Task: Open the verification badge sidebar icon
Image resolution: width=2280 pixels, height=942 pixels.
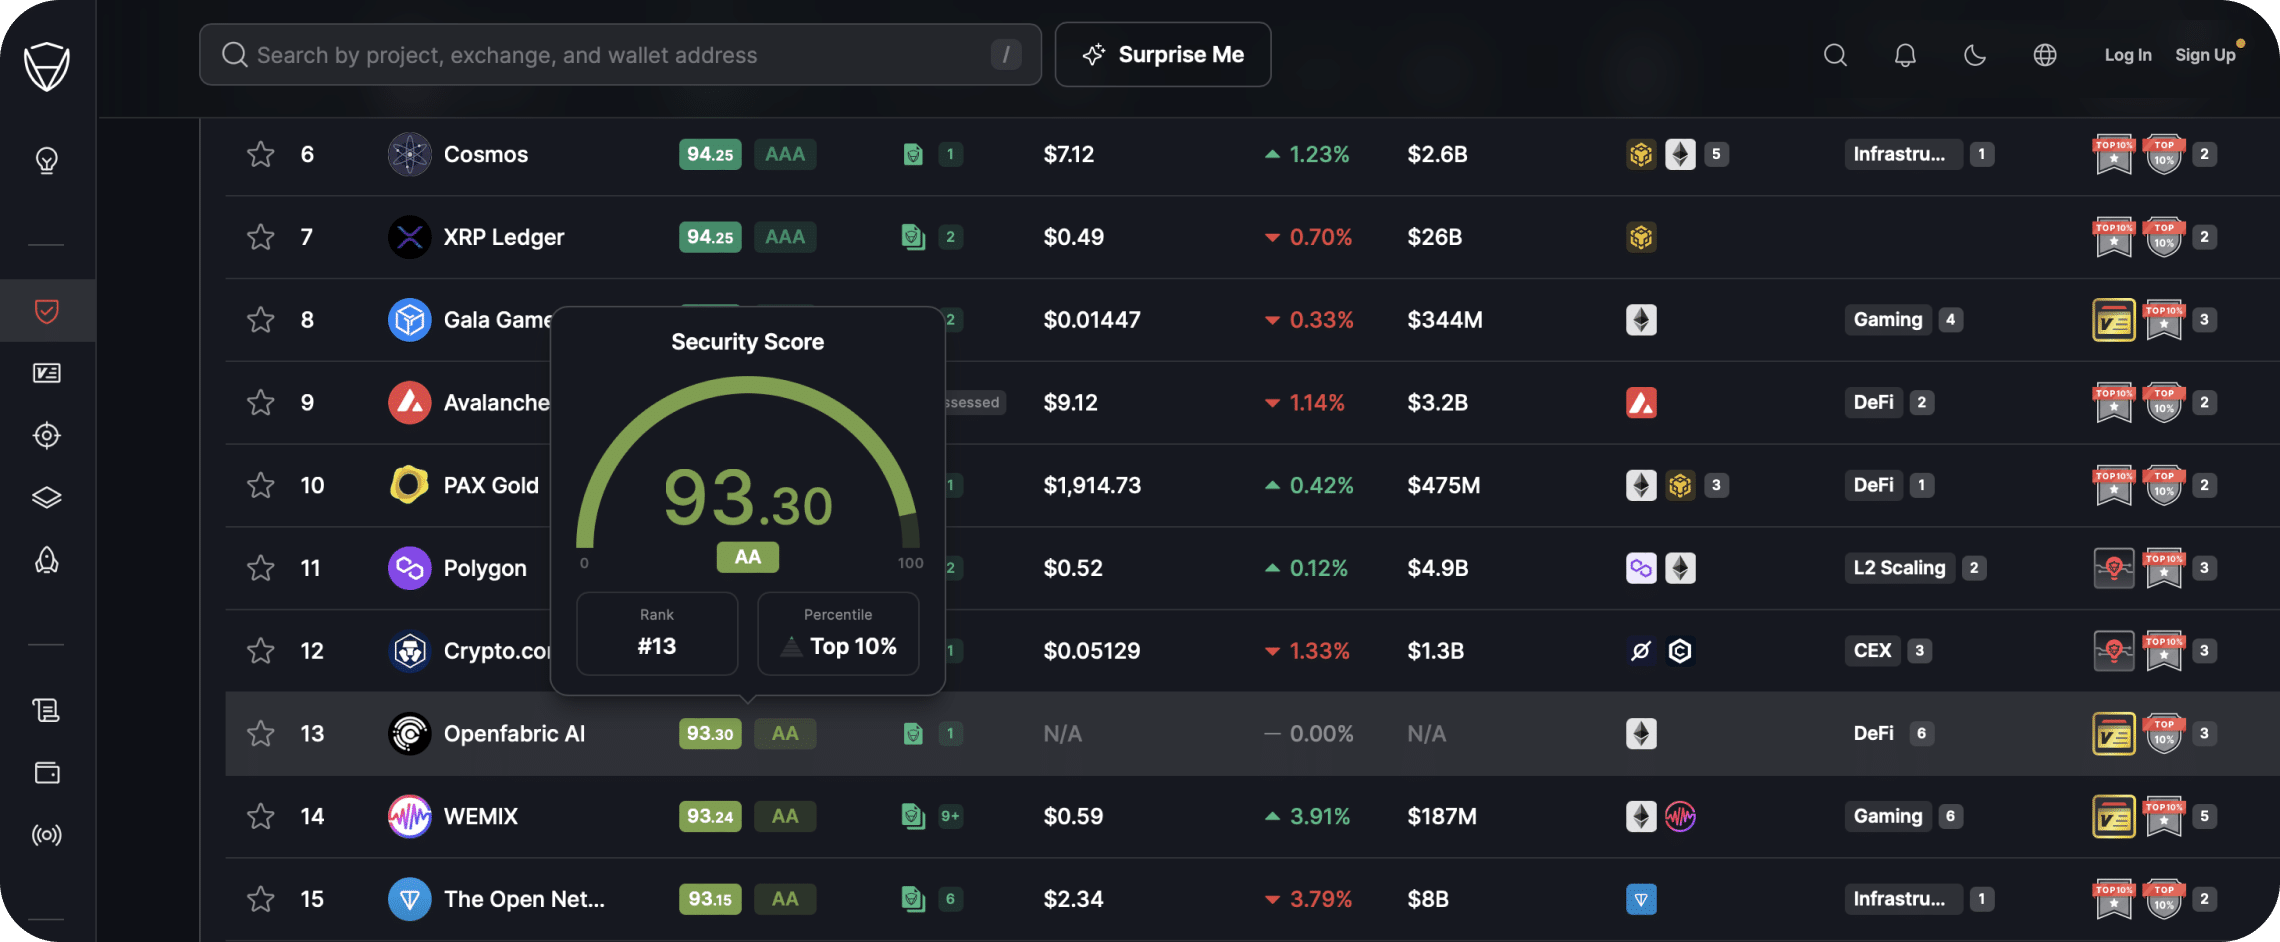Action: 47,373
